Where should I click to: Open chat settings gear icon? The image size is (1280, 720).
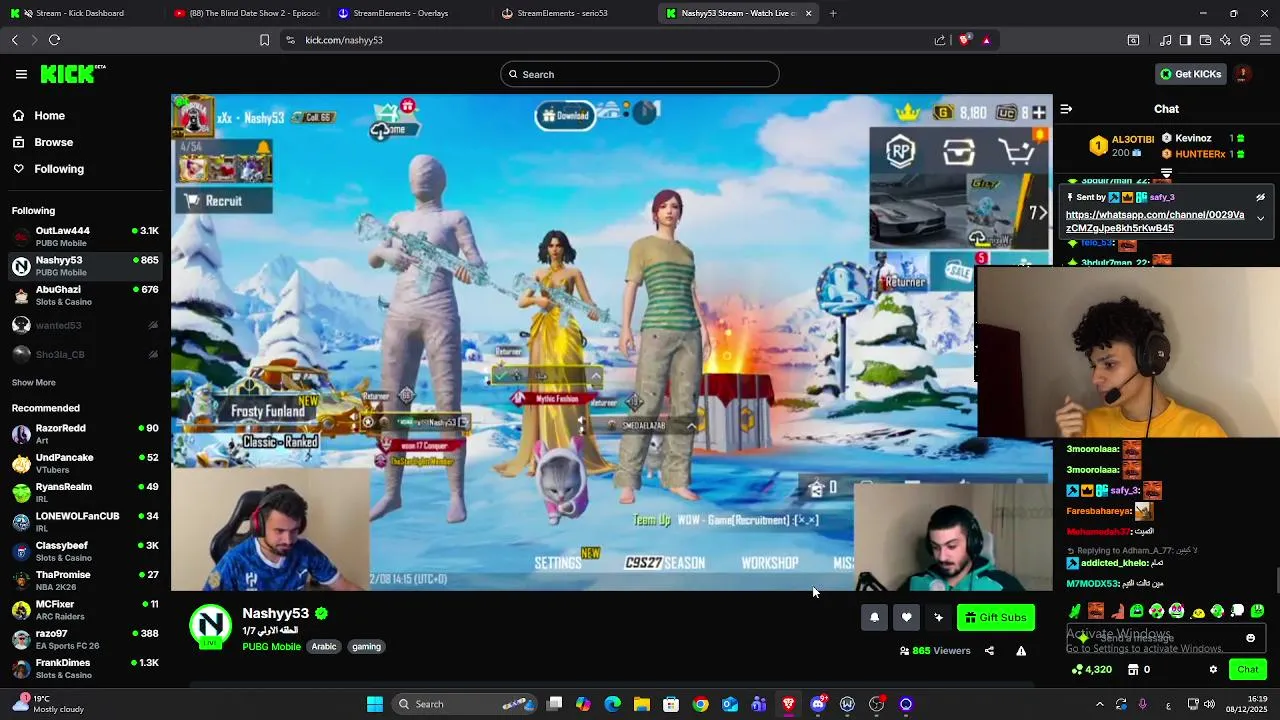click(x=1213, y=670)
